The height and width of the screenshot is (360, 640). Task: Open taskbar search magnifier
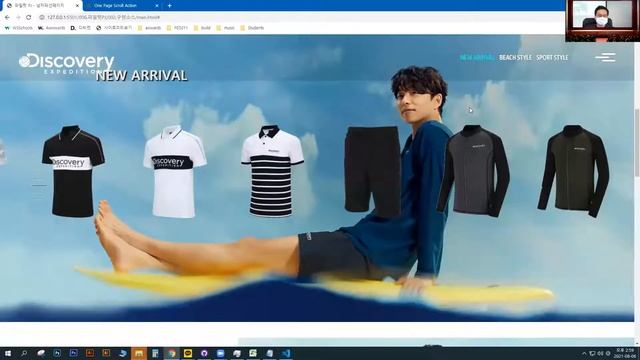click(x=24, y=353)
